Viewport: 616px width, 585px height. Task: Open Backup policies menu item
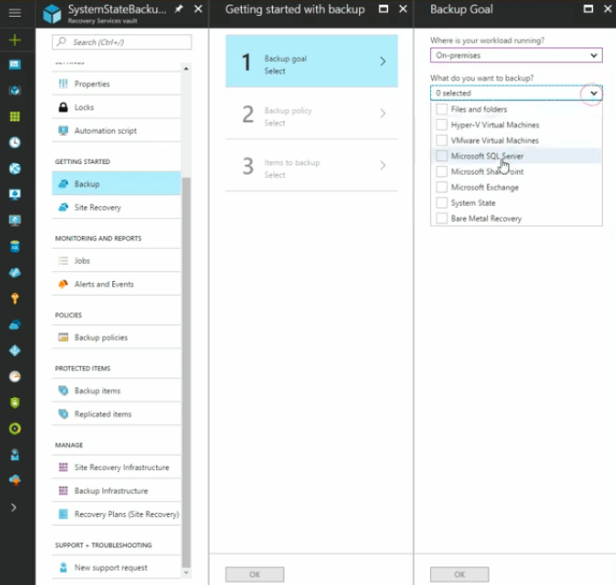[x=116, y=337]
